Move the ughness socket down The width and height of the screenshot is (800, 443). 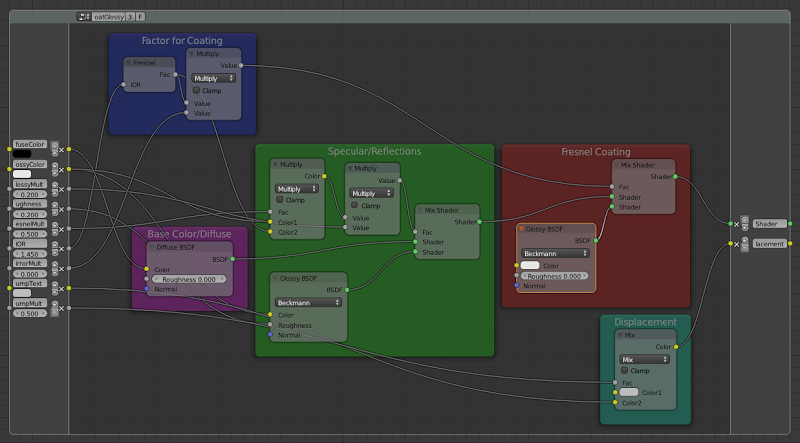tap(55, 213)
